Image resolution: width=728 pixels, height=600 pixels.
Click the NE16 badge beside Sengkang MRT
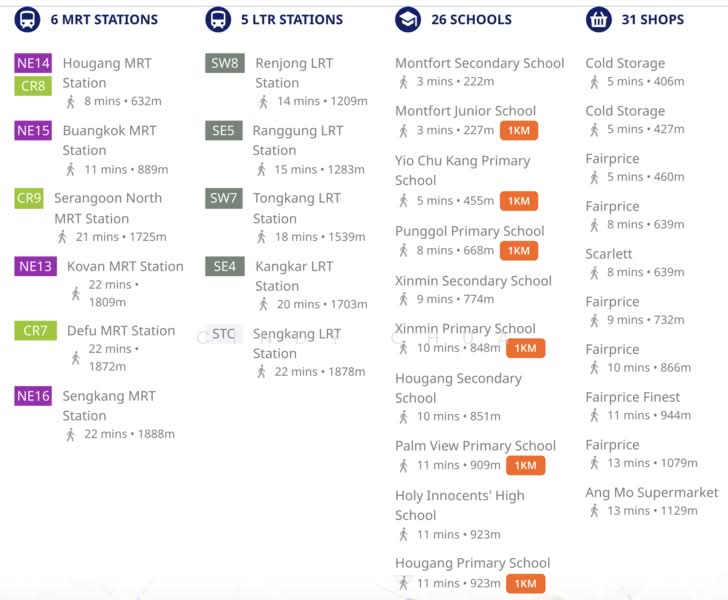(33, 396)
